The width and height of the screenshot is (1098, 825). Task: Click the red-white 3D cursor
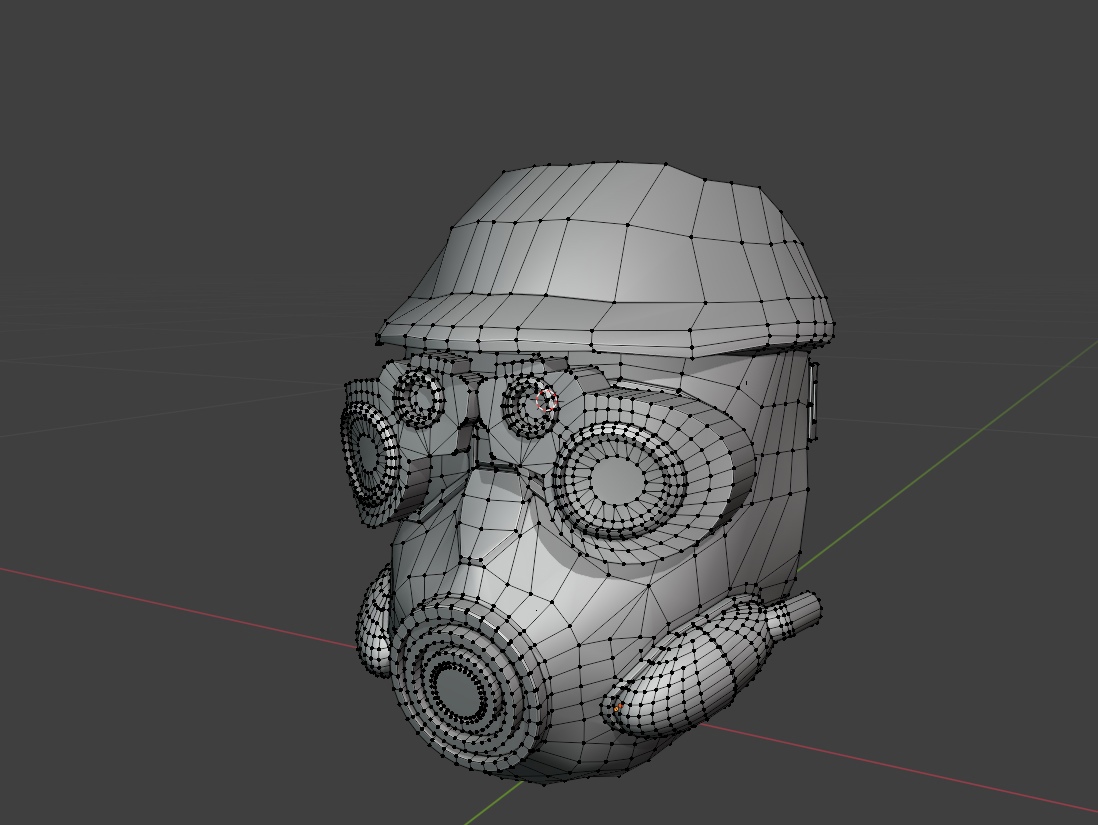[546, 402]
